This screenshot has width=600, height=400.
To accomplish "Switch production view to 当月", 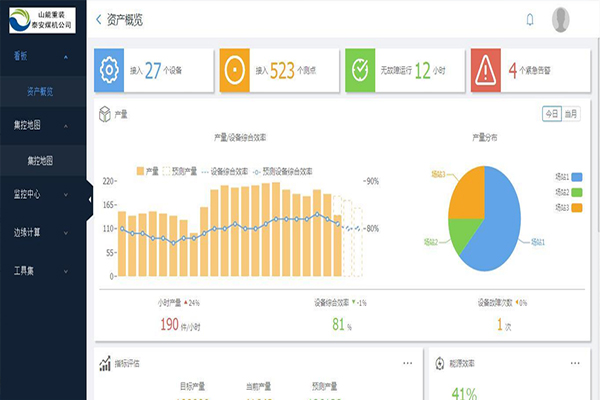I will pyautogui.click(x=571, y=114).
